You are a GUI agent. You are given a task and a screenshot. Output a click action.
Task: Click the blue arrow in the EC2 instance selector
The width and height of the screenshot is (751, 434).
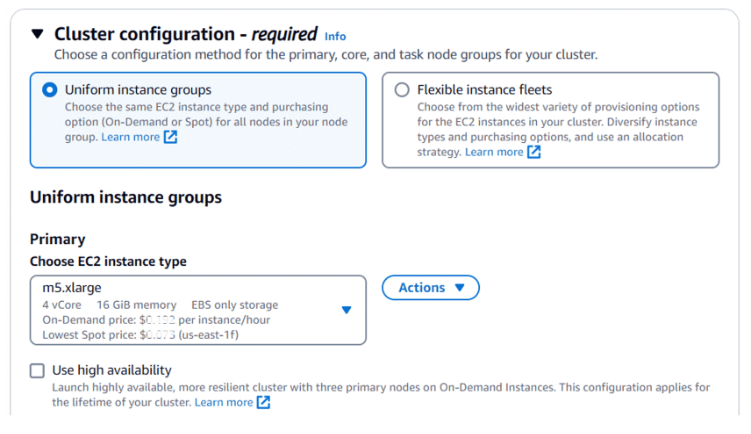(346, 310)
